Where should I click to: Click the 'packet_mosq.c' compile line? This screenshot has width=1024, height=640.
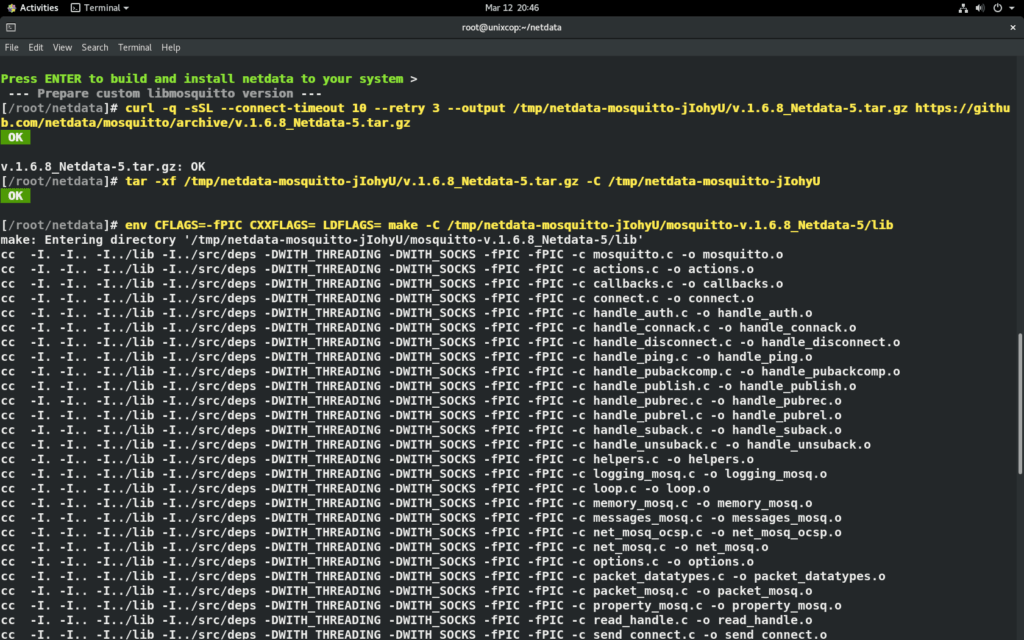click(x=406, y=590)
